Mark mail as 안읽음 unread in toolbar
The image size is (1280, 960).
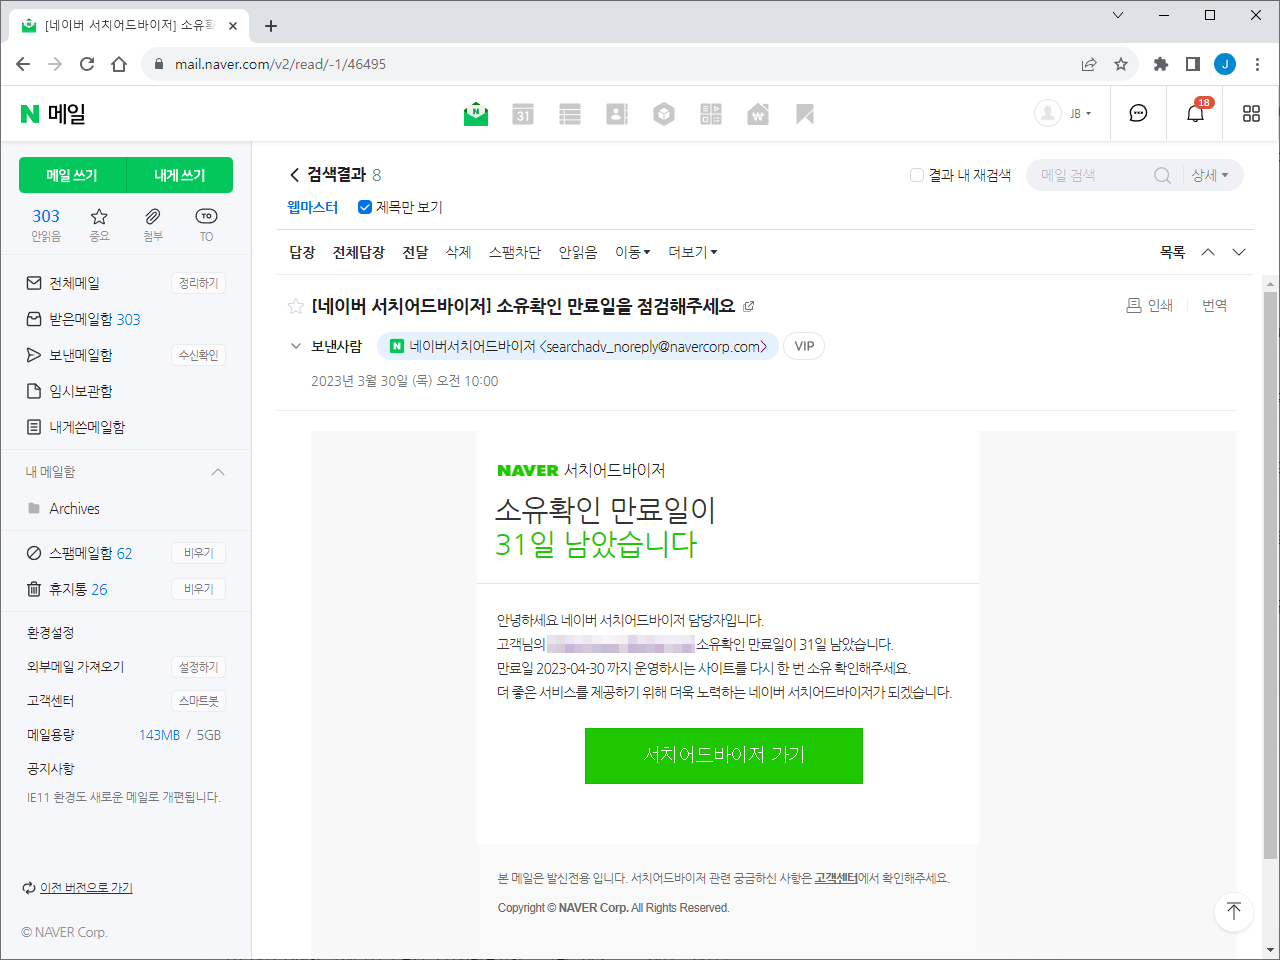pos(578,252)
